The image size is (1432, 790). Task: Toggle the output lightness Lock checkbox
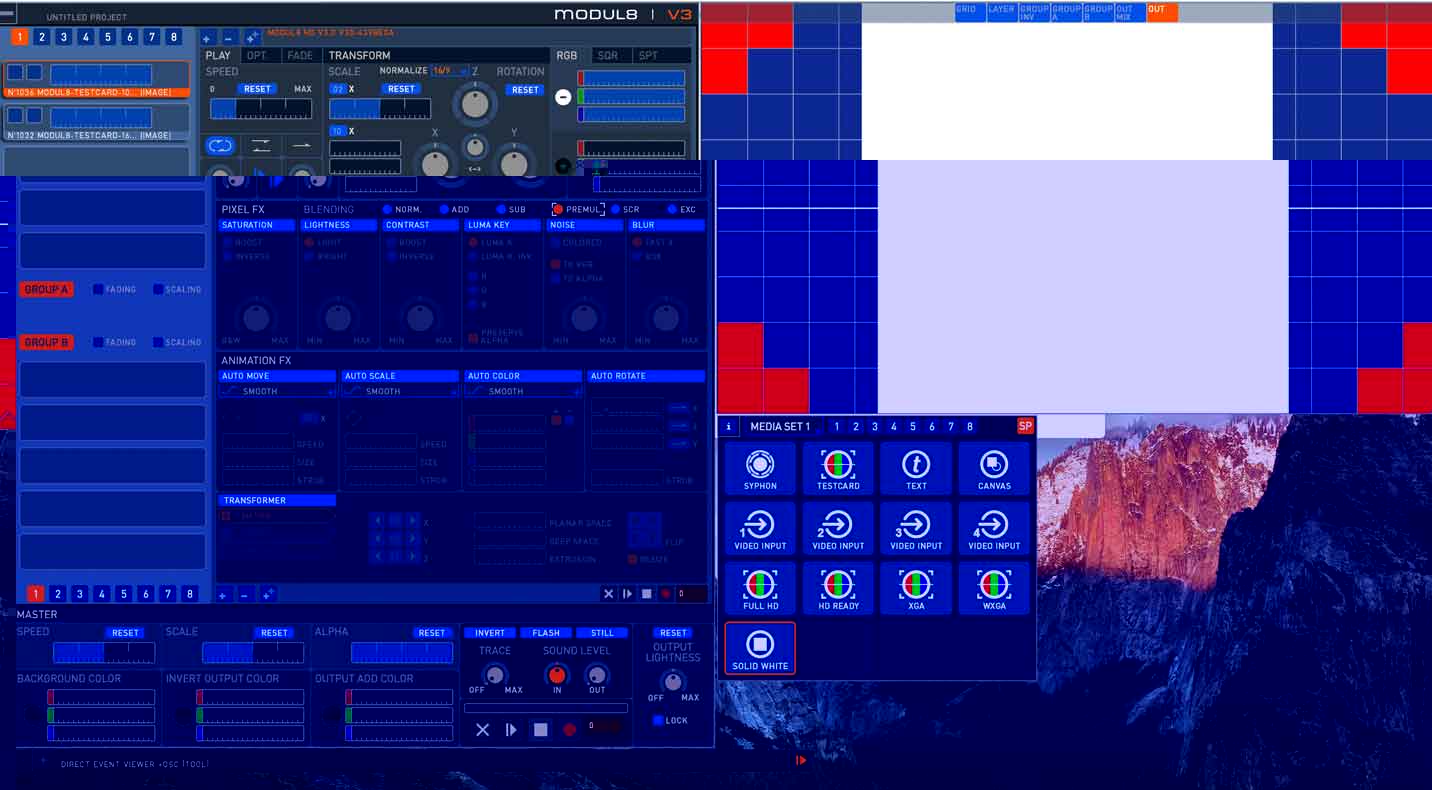pyautogui.click(x=657, y=720)
